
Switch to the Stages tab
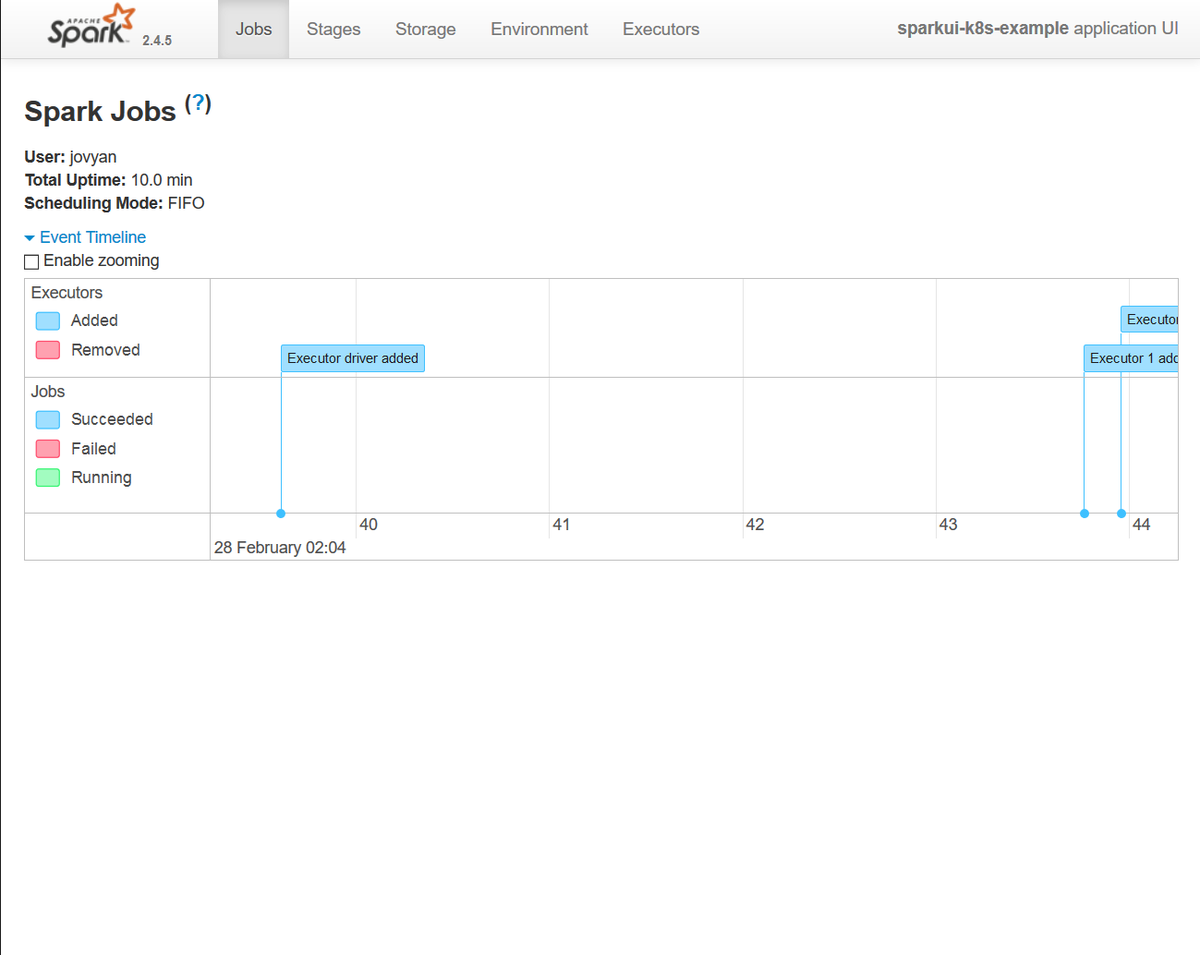333,29
